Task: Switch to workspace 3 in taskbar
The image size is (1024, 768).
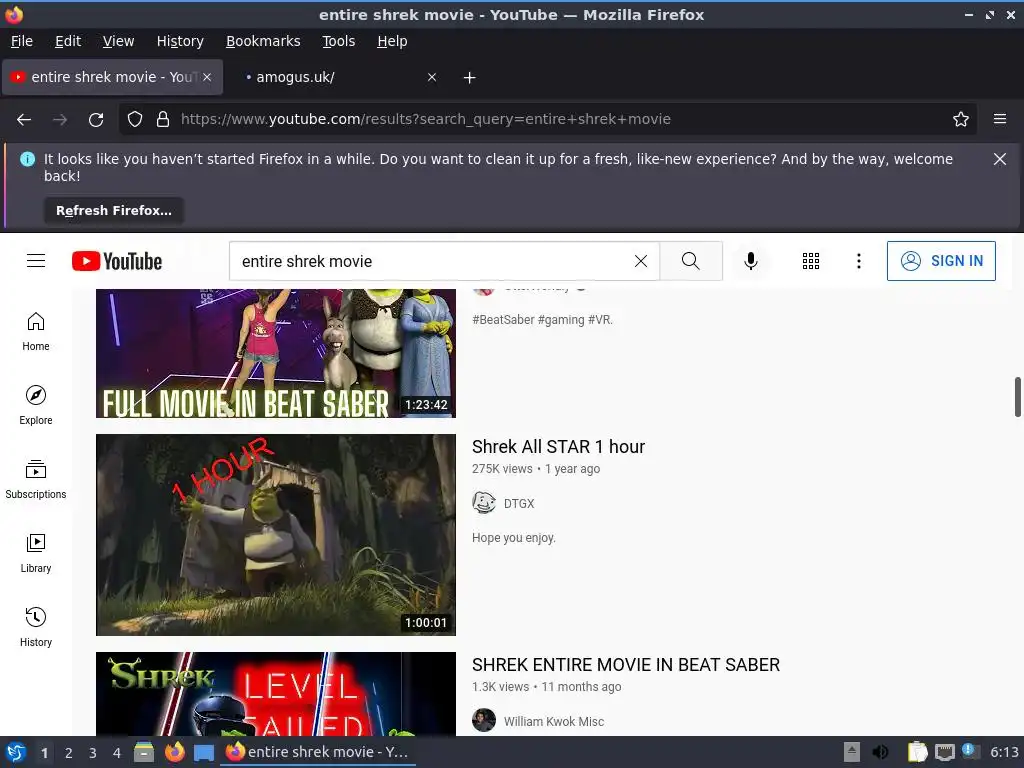Action: [93, 753]
